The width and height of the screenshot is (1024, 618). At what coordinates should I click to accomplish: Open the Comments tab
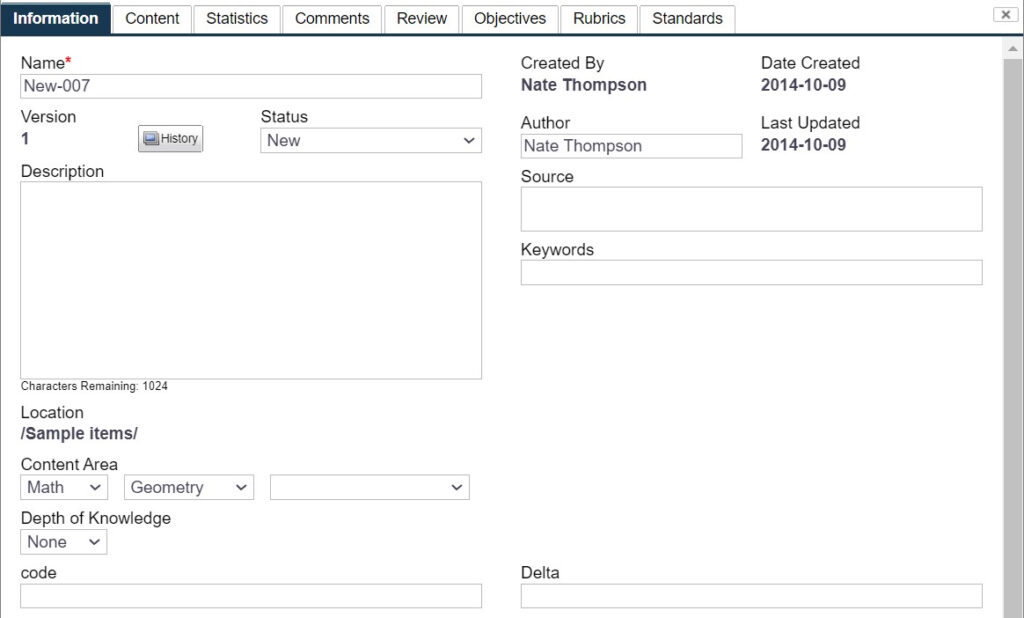click(332, 18)
